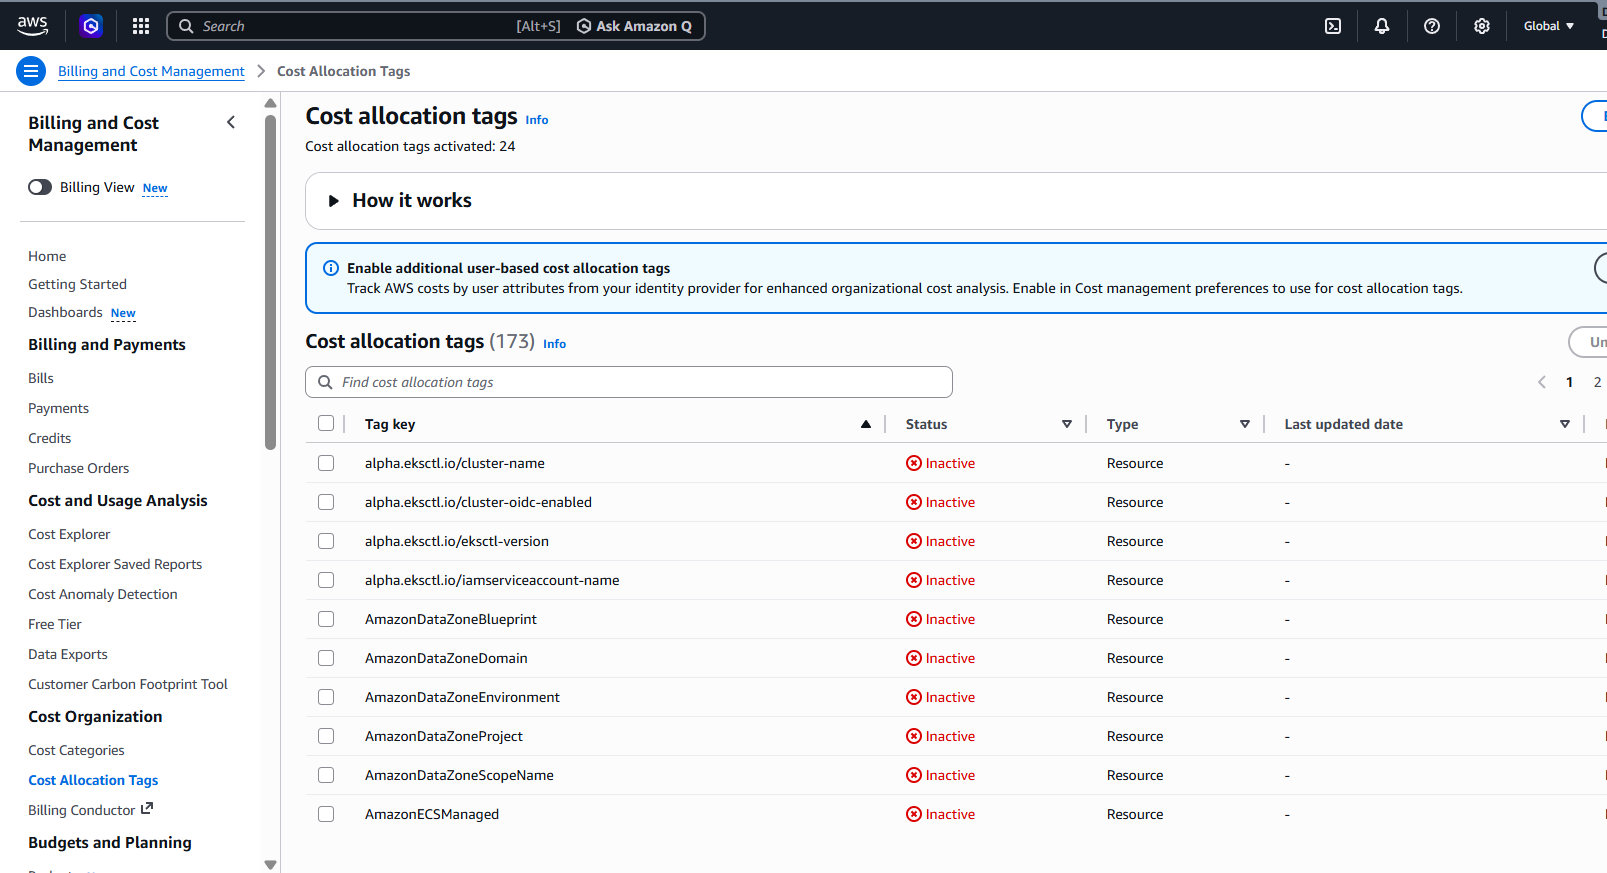Open the services grid menu icon
The height and width of the screenshot is (873, 1607).
pos(141,26)
